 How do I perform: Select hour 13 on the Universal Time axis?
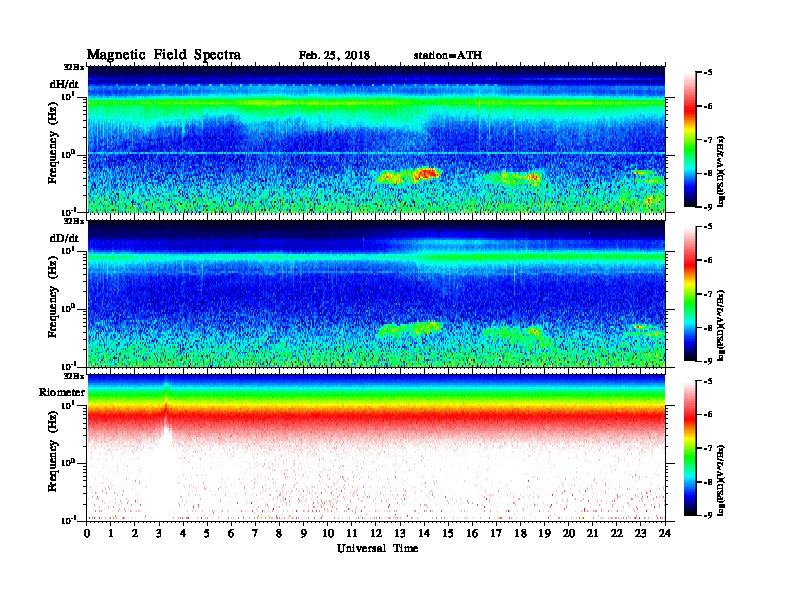click(400, 534)
